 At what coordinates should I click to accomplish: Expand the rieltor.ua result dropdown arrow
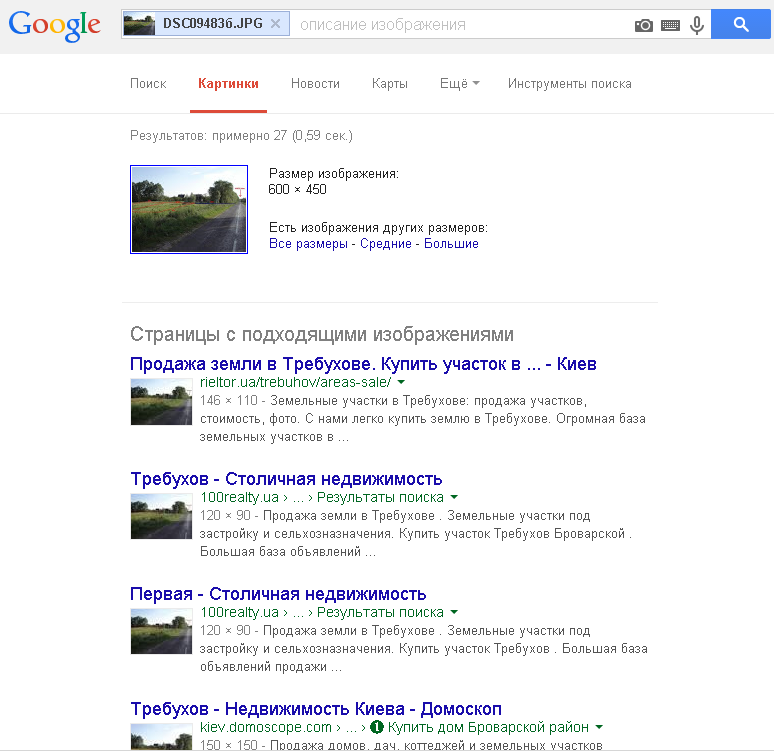pyautogui.click(x=401, y=383)
